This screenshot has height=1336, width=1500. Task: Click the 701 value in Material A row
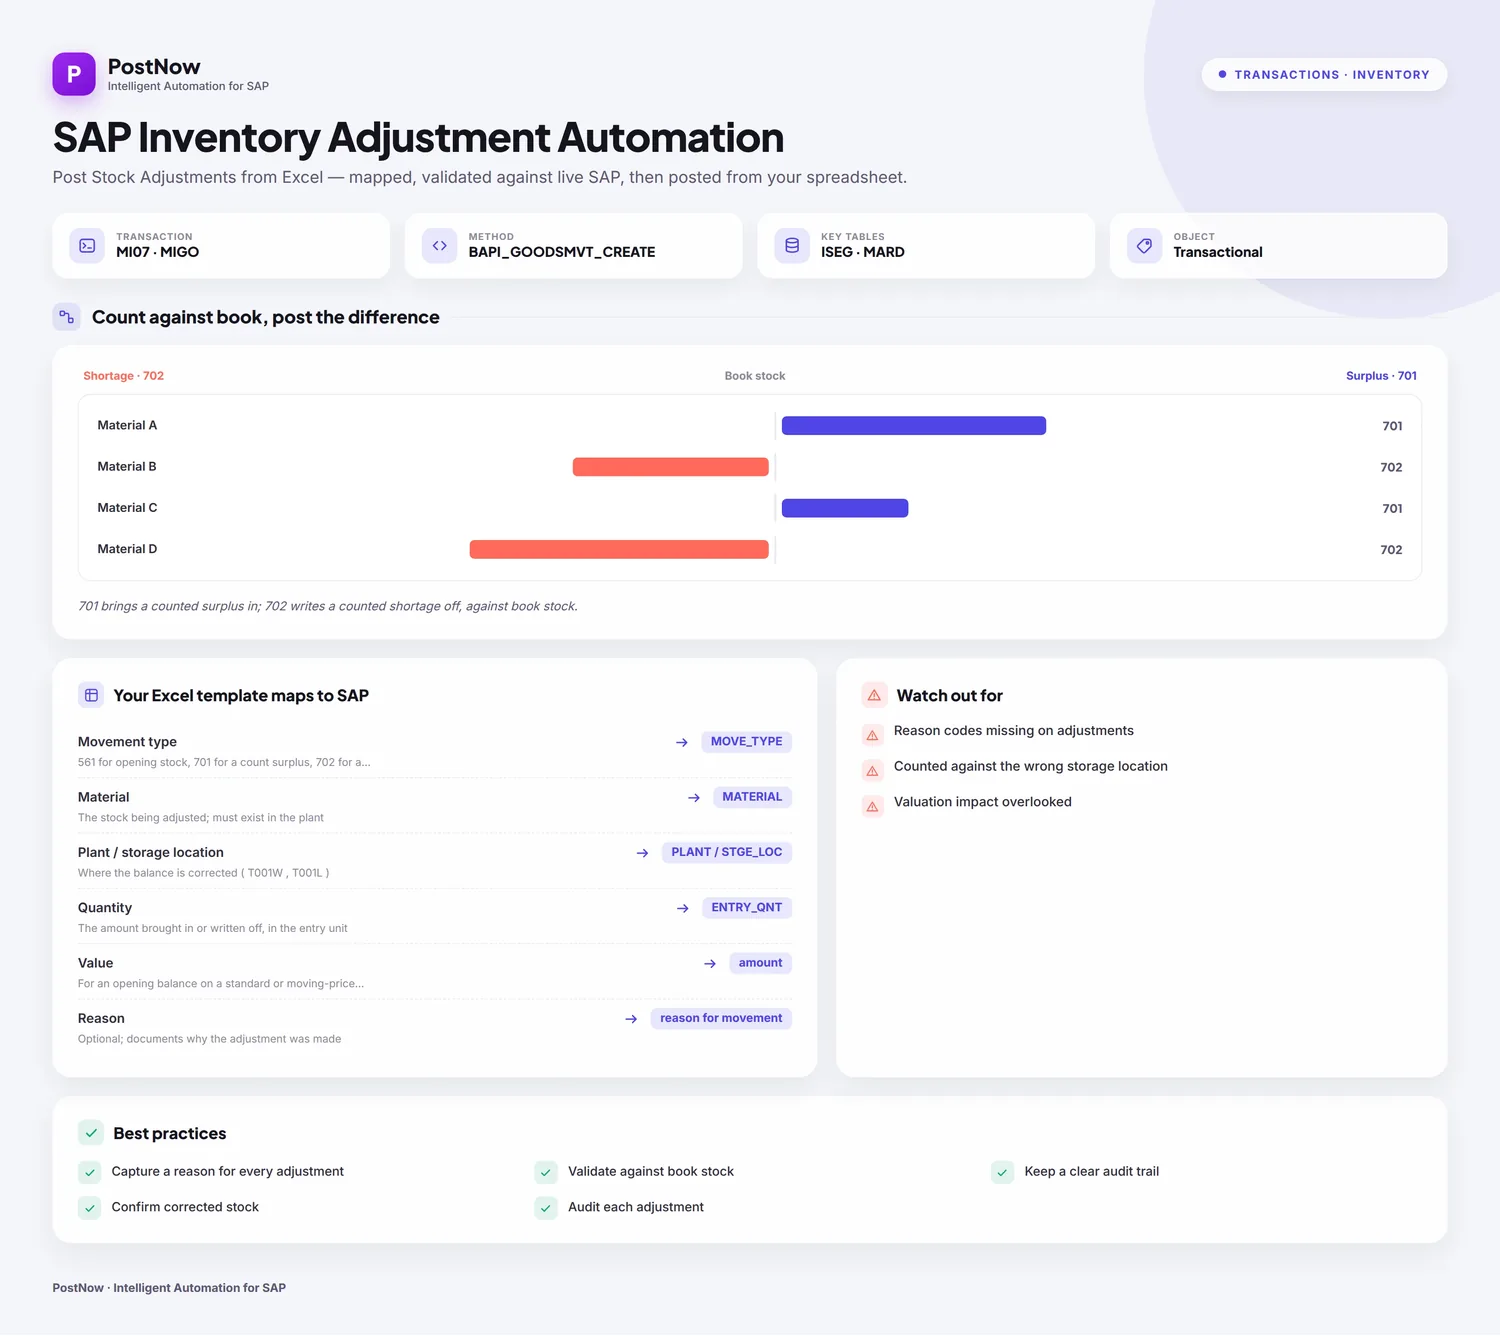click(1392, 426)
